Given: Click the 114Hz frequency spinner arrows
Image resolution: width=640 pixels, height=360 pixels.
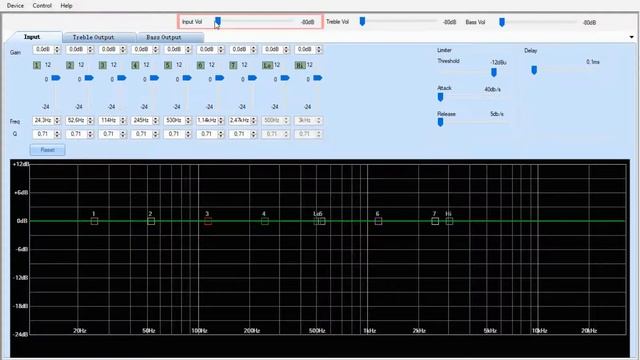Looking at the screenshot, I should [123, 120].
